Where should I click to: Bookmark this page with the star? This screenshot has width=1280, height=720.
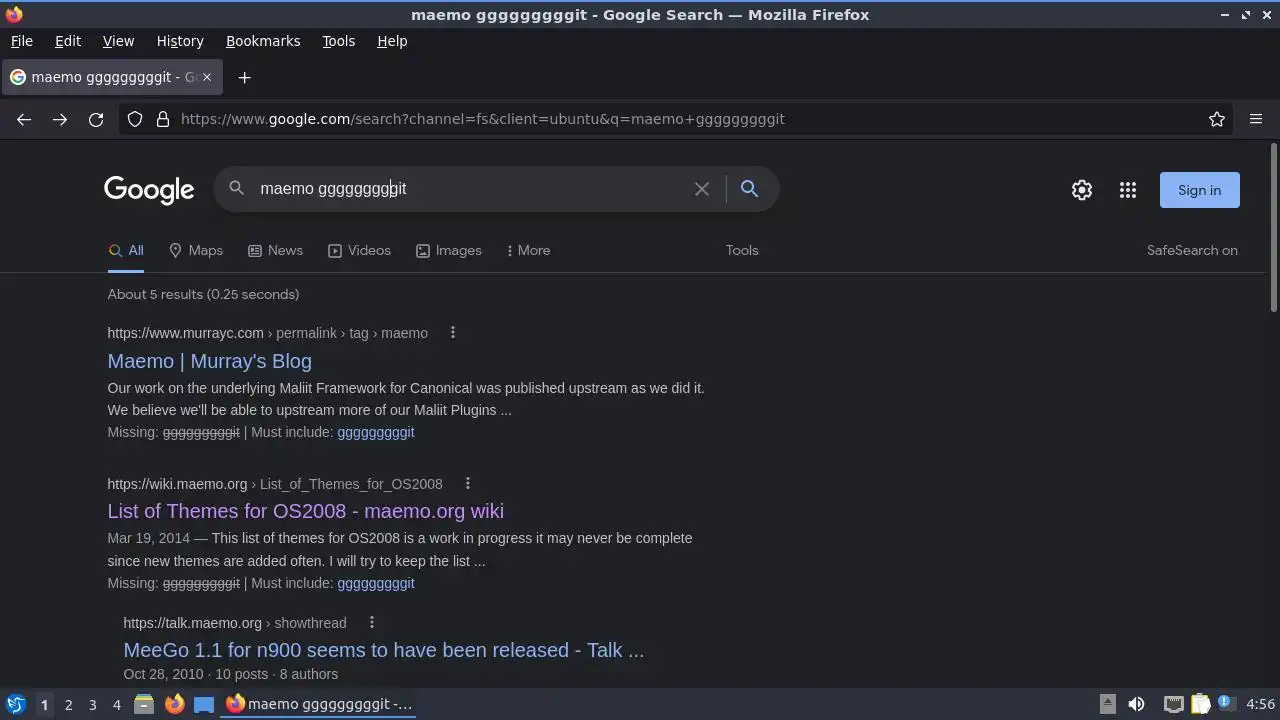(x=1217, y=119)
